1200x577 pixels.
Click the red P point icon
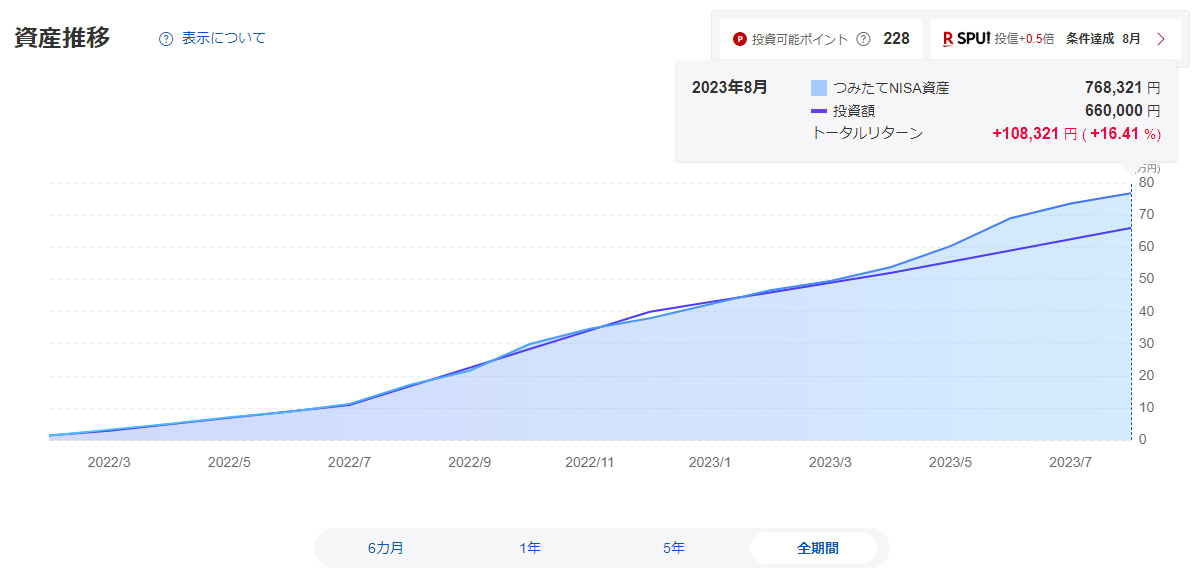point(740,39)
